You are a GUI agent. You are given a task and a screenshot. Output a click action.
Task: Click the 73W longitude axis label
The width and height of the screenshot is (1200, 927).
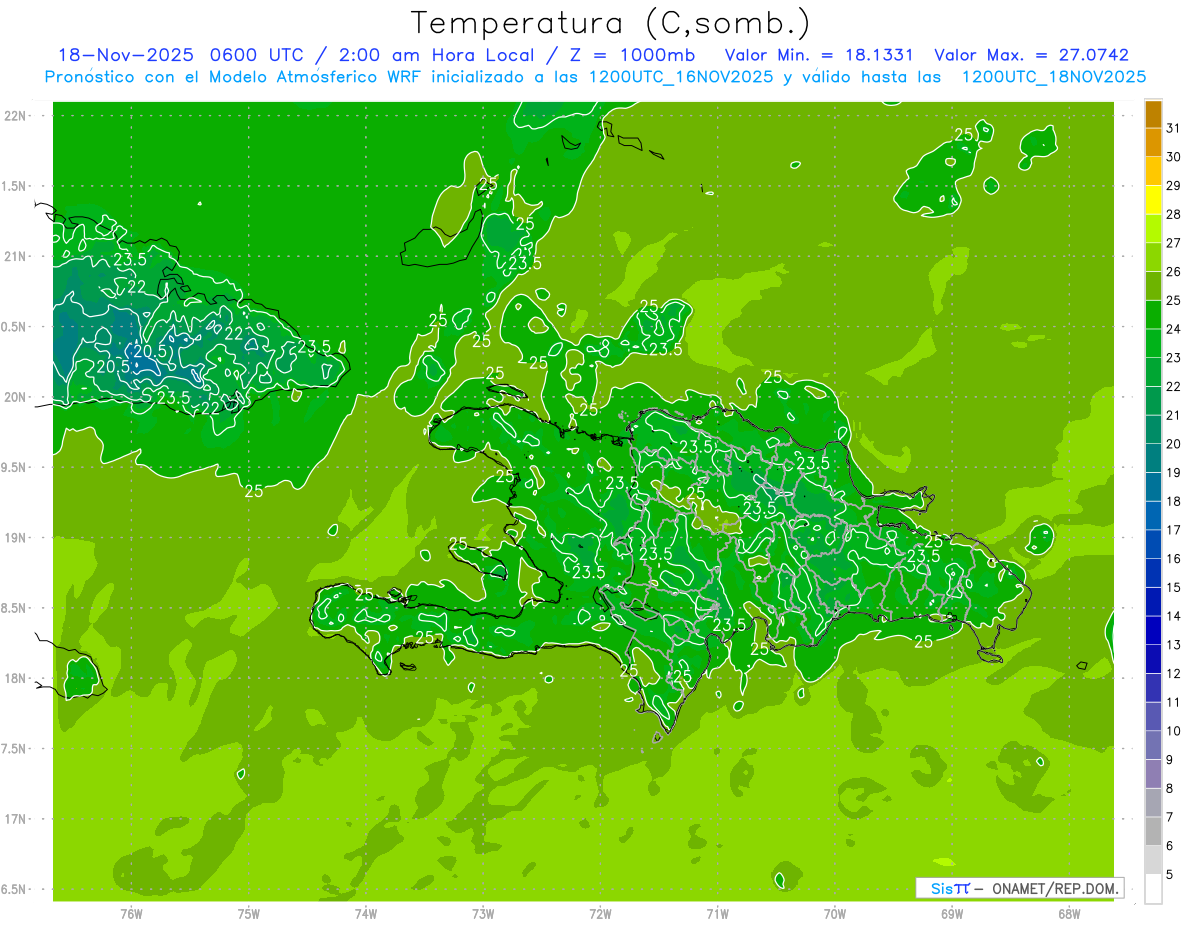pyautogui.click(x=483, y=913)
